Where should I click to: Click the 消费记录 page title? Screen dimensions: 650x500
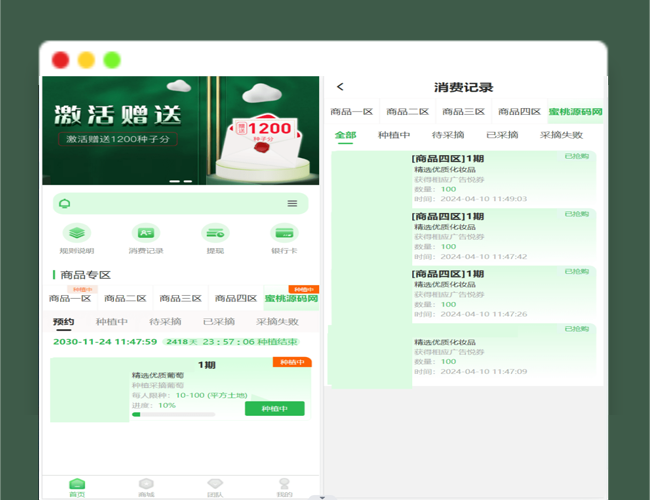(x=463, y=87)
